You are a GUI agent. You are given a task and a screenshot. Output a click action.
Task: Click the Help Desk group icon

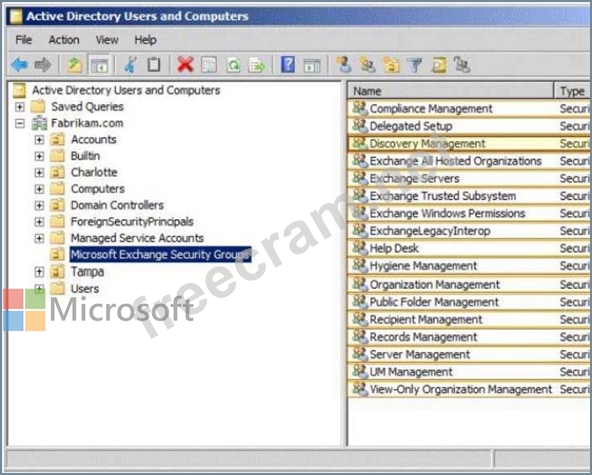pyautogui.click(x=360, y=248)
